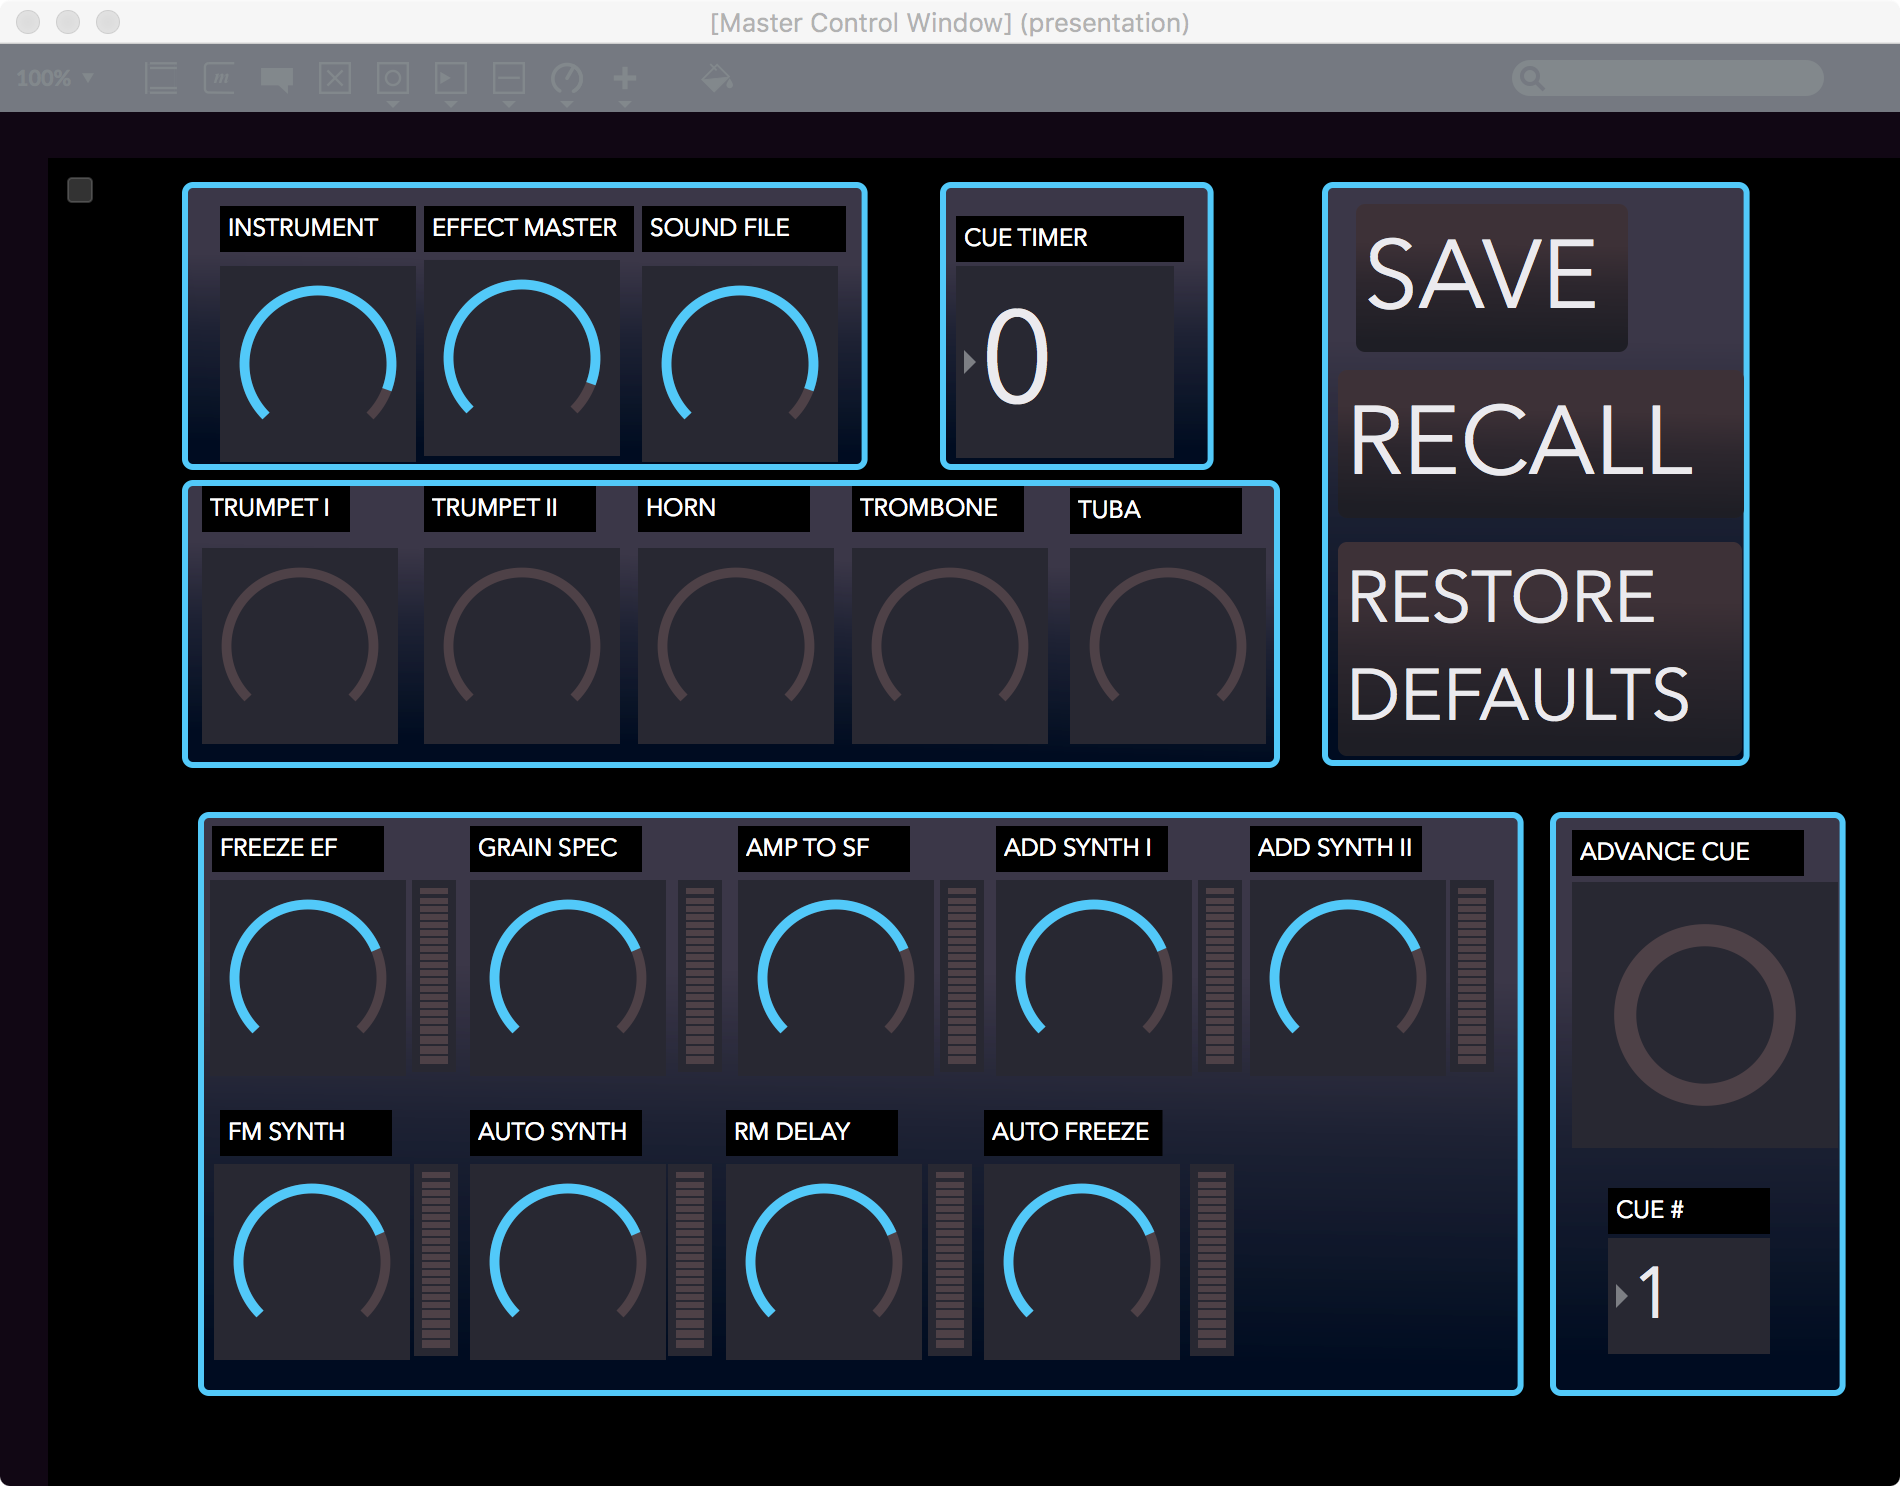The width and height of the screenshot is (1900, 1486).
Task: Click the RECALL button
Action: coord(1540,443)
